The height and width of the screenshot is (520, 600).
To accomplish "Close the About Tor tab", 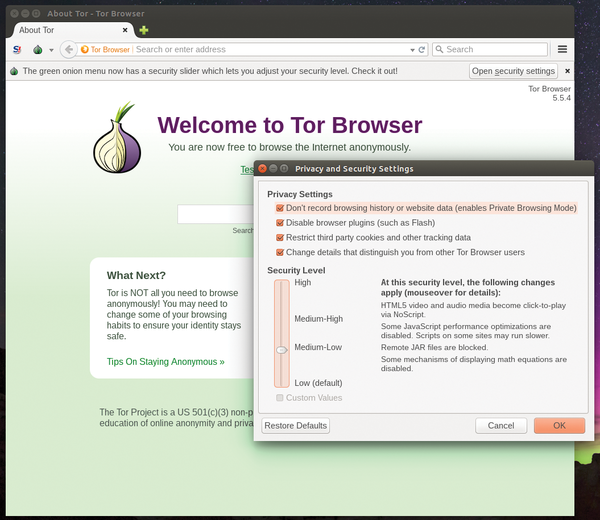I will pos(125,30).
